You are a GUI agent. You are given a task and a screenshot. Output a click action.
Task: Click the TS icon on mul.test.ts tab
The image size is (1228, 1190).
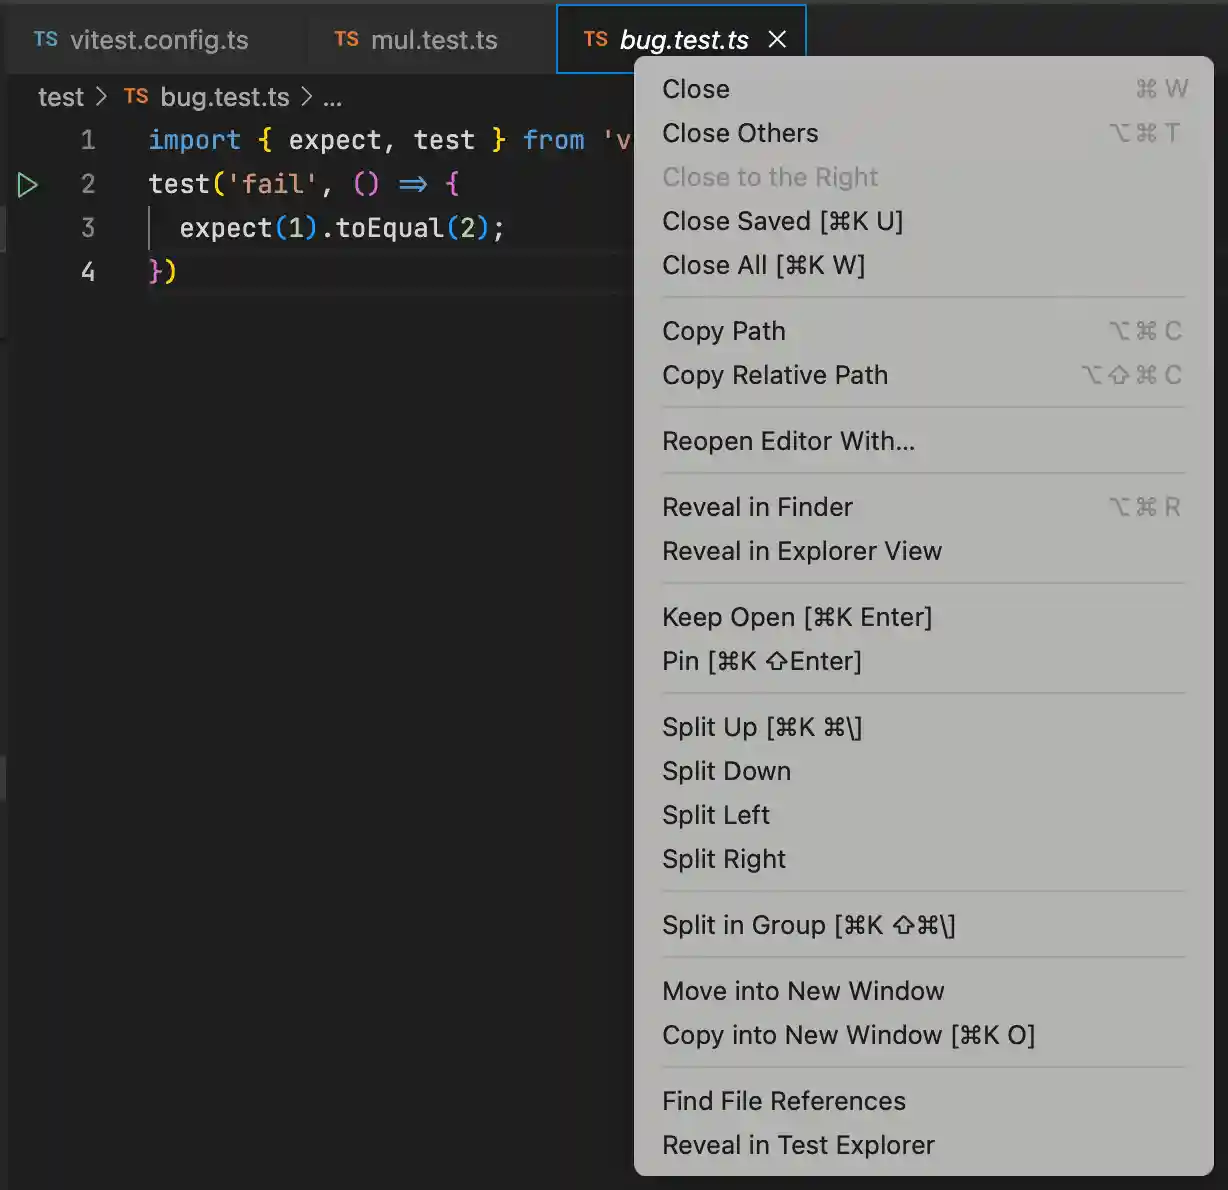(345, 39)
